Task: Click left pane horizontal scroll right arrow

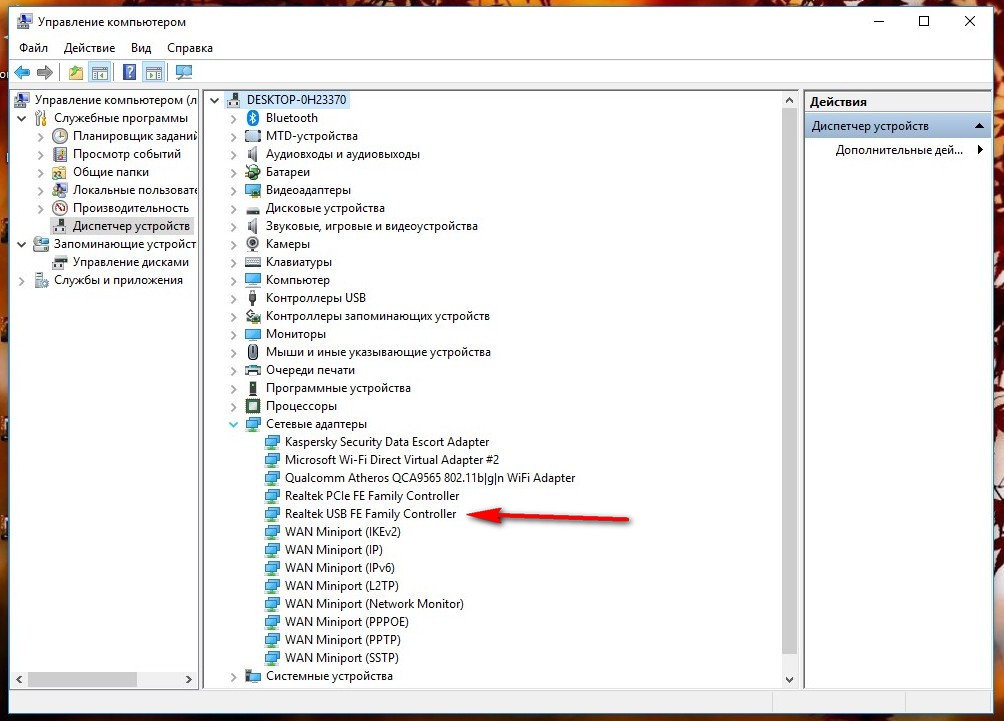Action: [x=189, y=679]
